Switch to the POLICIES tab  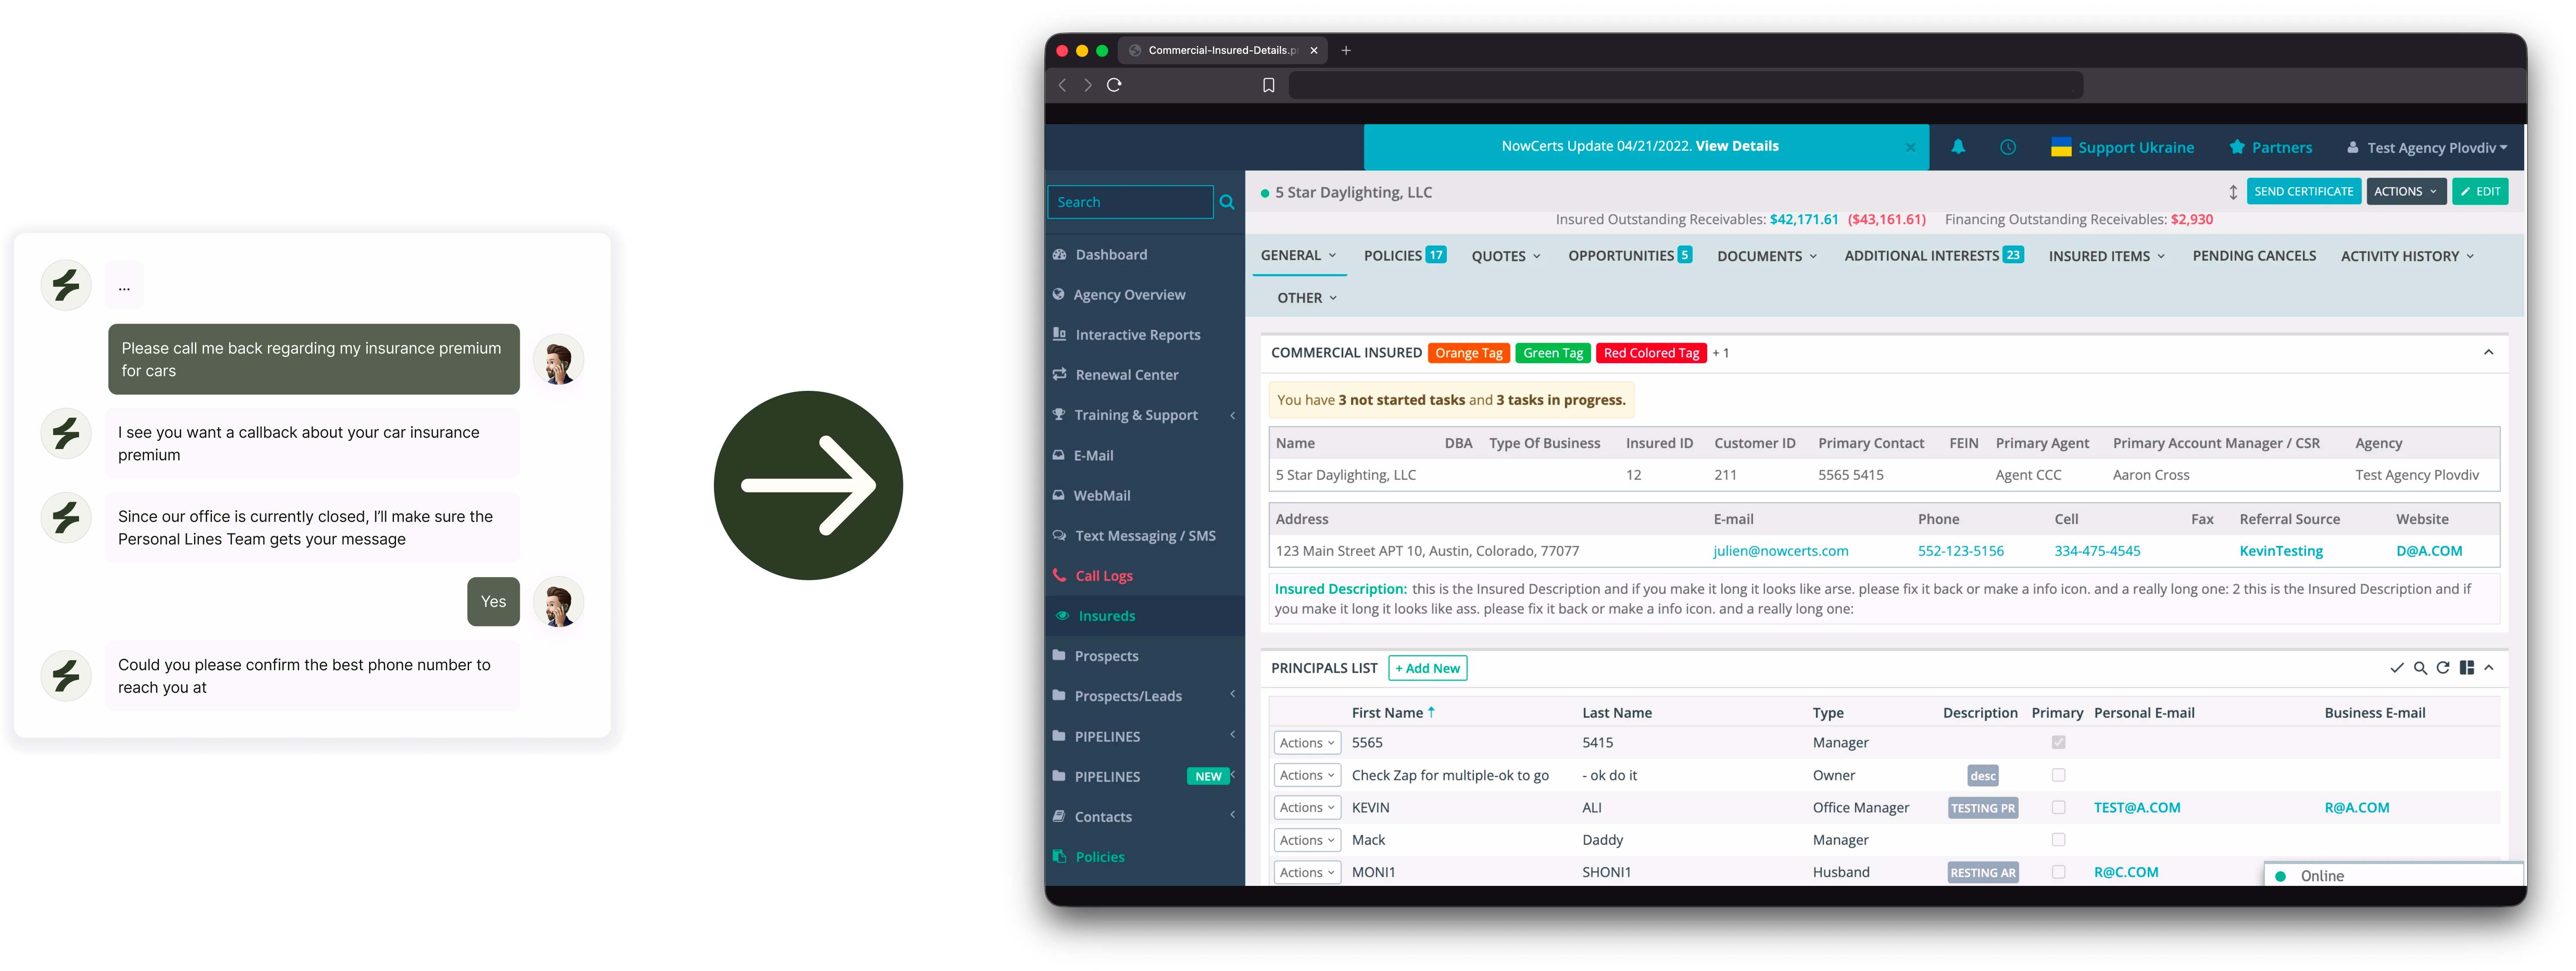[x=1405, y=256]
